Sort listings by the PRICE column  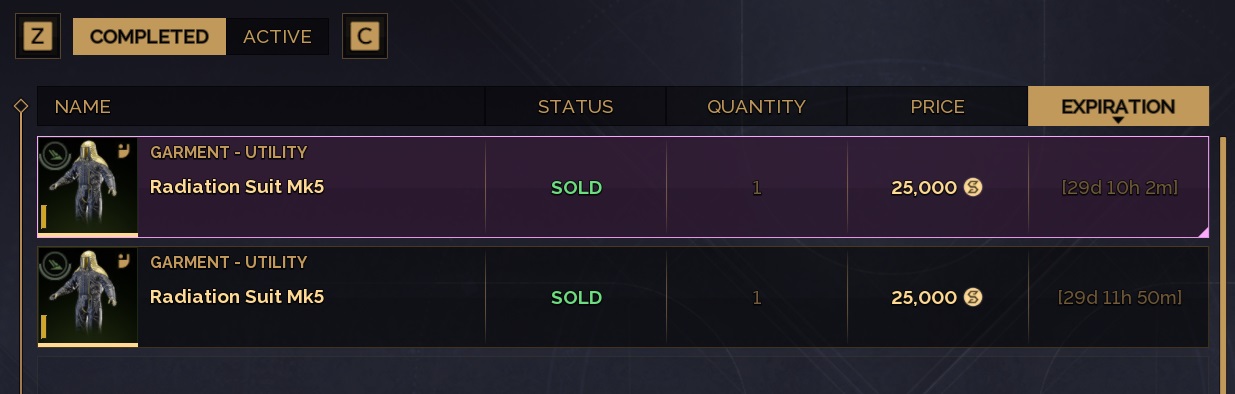[937, 106]
